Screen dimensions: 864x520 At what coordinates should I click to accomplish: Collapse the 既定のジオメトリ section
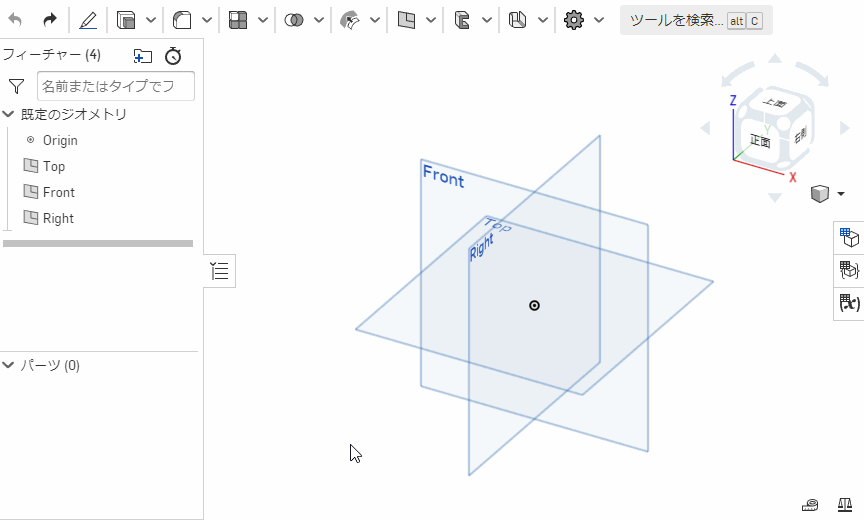click(9, 114)
